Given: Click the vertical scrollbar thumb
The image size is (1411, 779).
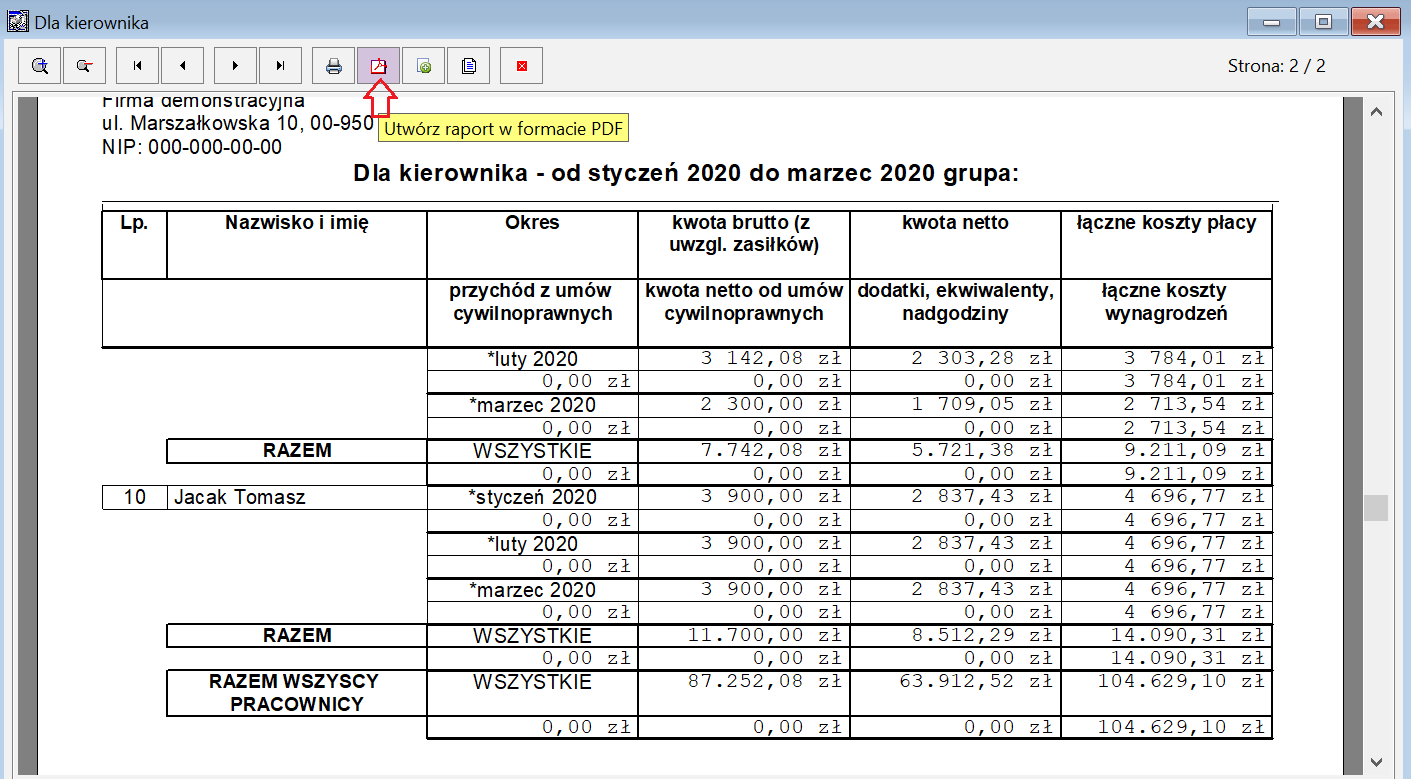Looking at the screenshot, I should pyautogui.click(x=1376, y=508).
